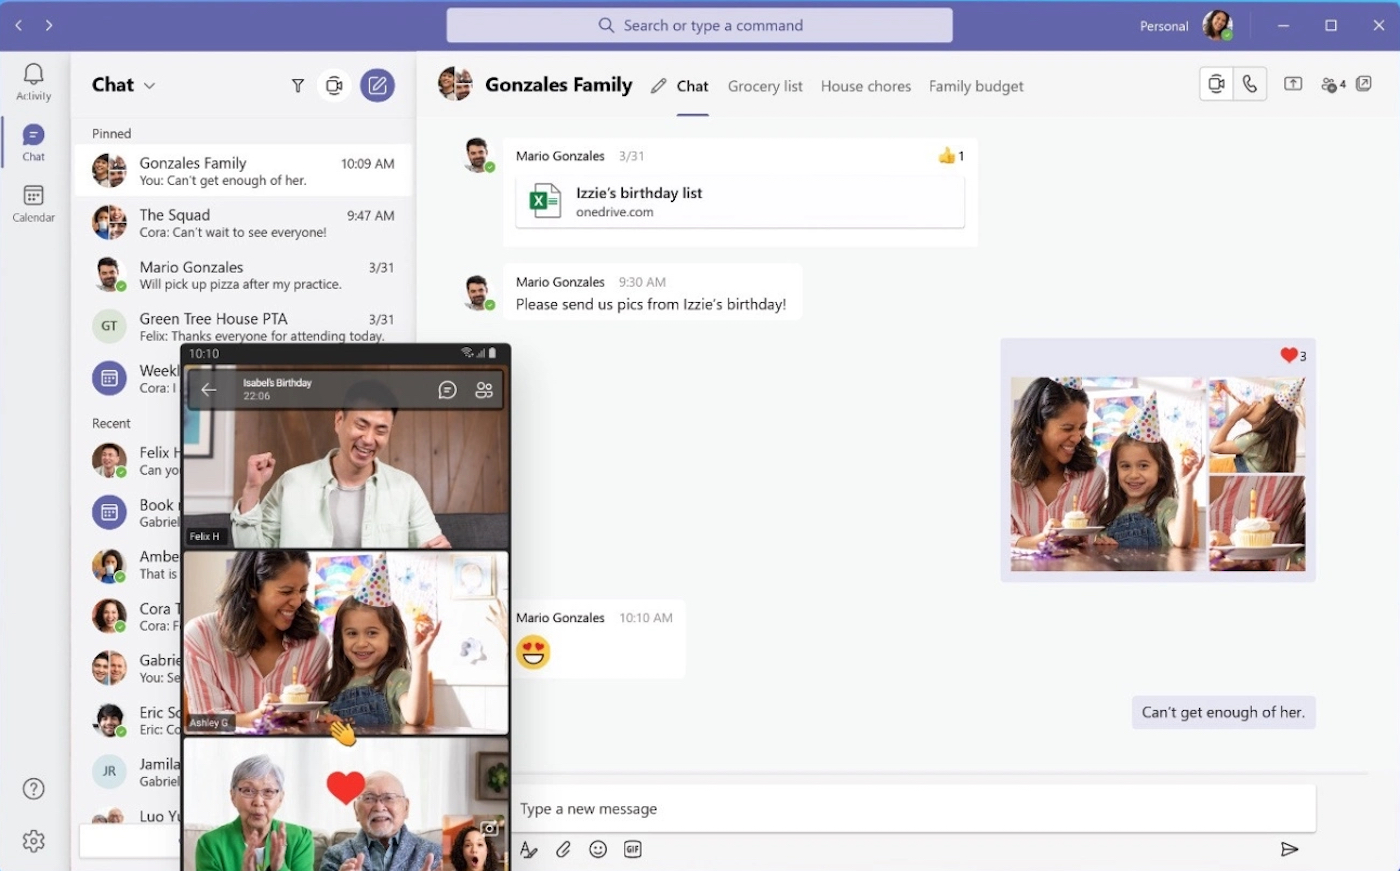Expand the Pinned conversations section
The image size is (1400, 871).
coord(110,133)
